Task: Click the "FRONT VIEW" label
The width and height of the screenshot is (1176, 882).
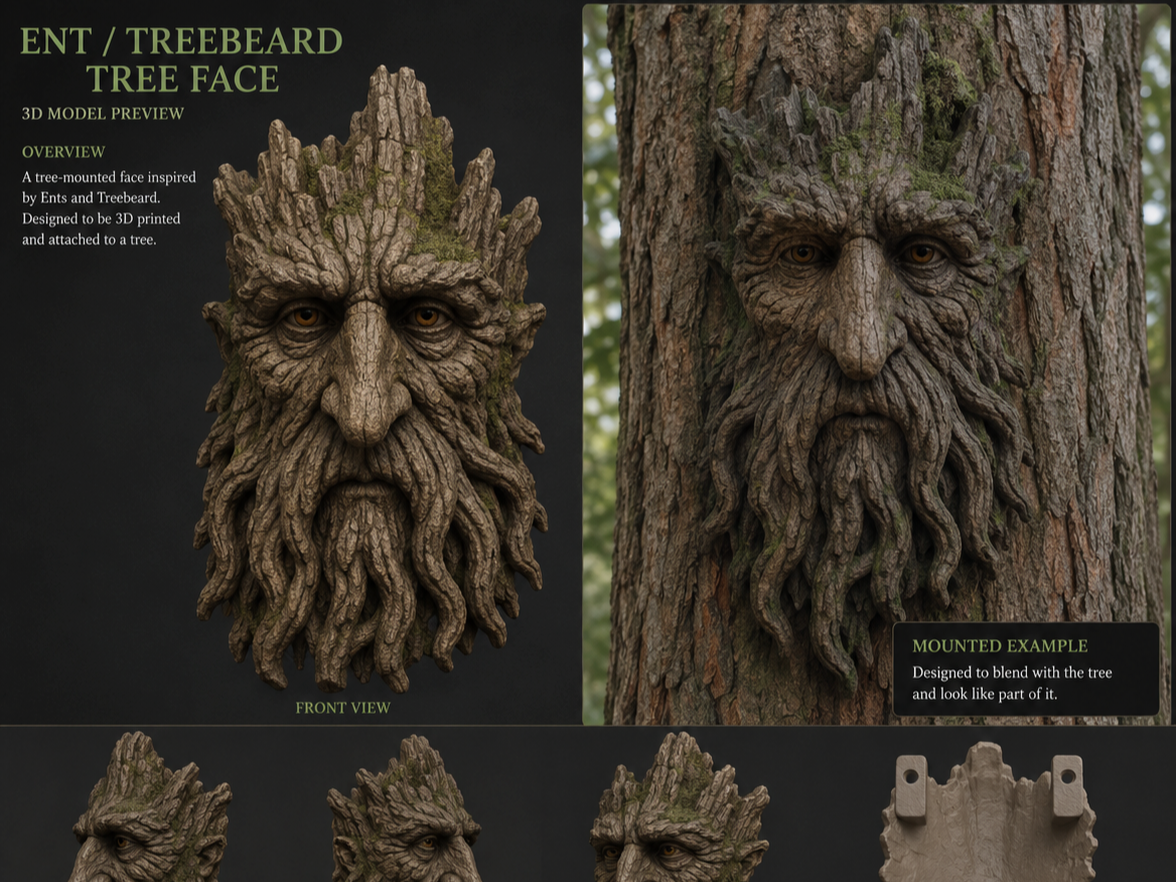Action: tap(343, 707)
